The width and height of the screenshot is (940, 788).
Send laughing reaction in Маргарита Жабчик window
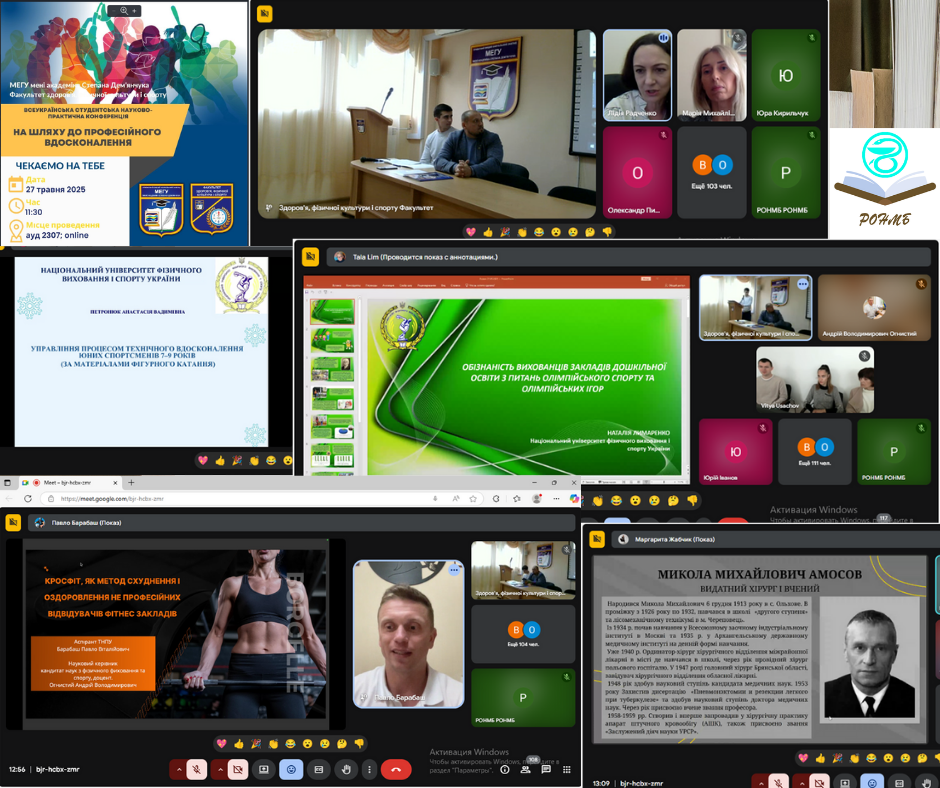point(871,758)
